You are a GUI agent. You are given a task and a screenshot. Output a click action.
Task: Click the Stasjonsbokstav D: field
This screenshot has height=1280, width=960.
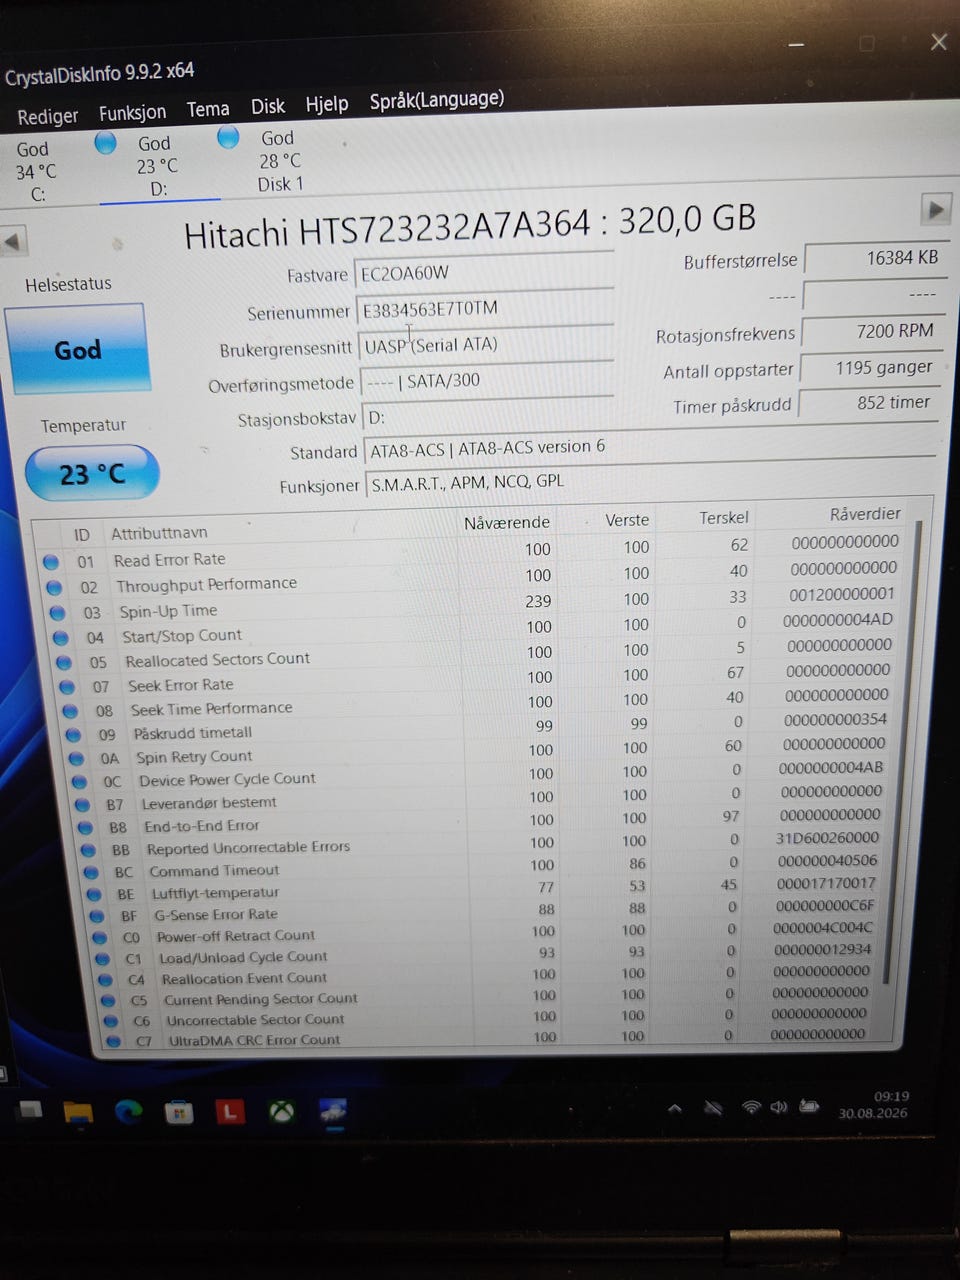487,416
